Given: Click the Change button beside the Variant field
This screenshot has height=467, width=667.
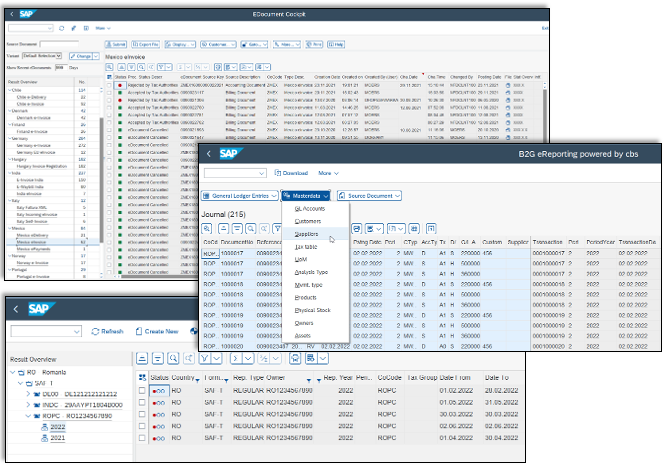Looking at the screenshot, I should [x=80, y=56].
